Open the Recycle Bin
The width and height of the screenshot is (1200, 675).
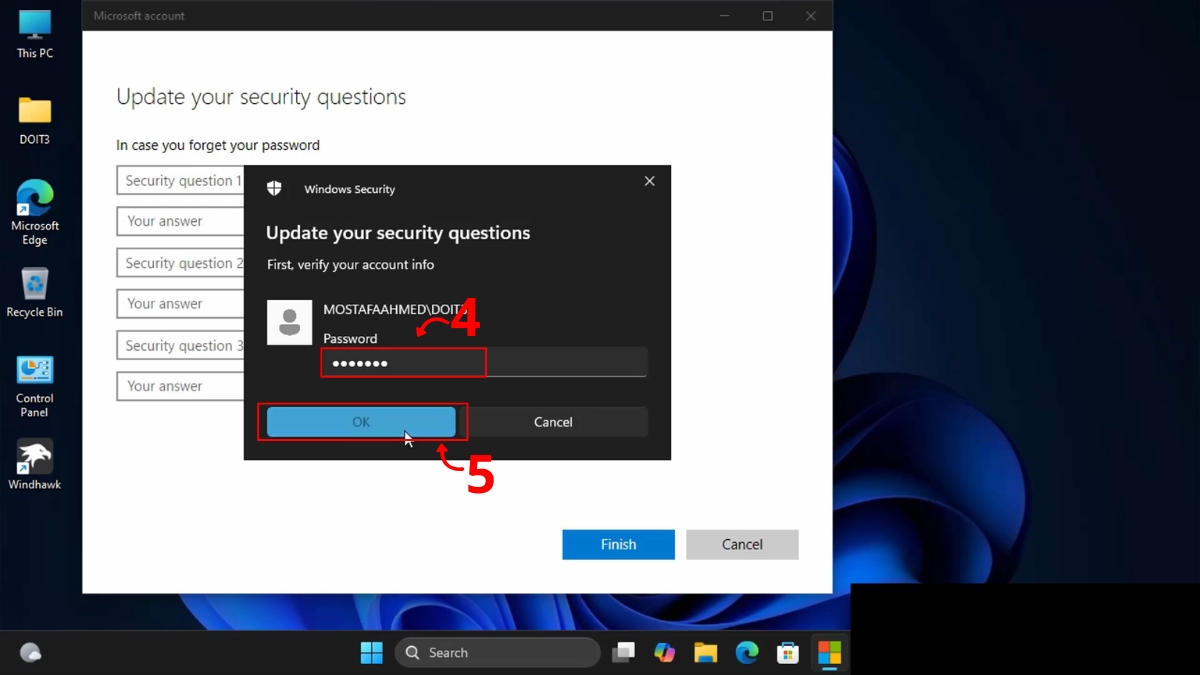point(33,288)
